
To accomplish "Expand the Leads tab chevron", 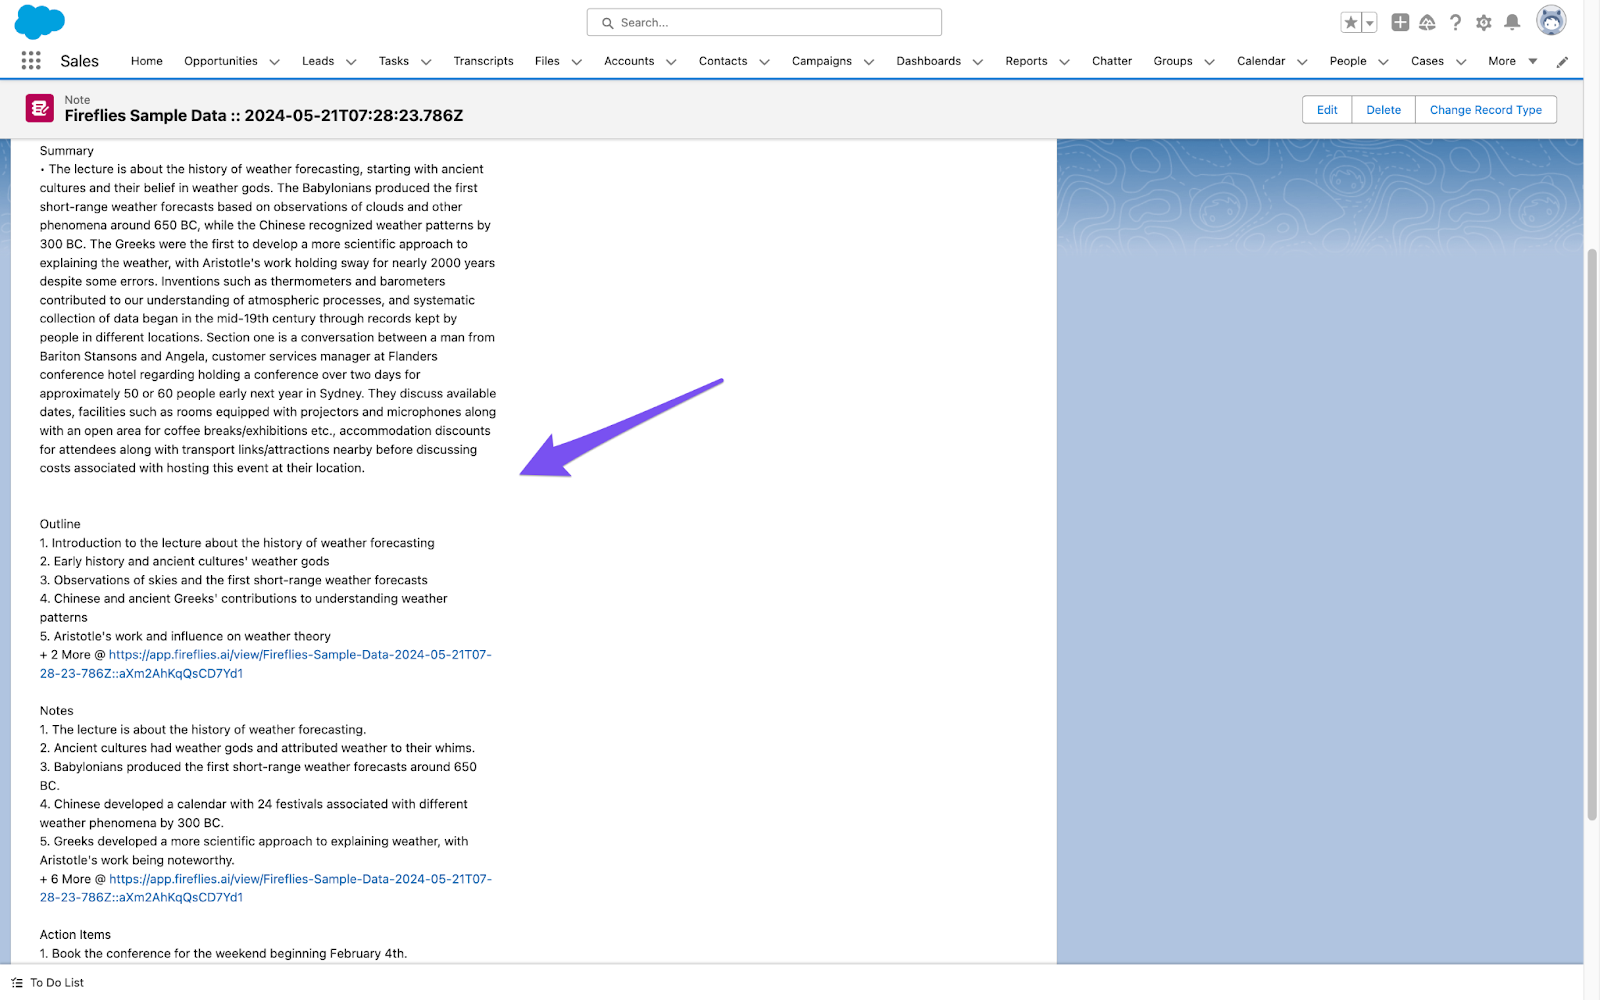I will (351, 62).
